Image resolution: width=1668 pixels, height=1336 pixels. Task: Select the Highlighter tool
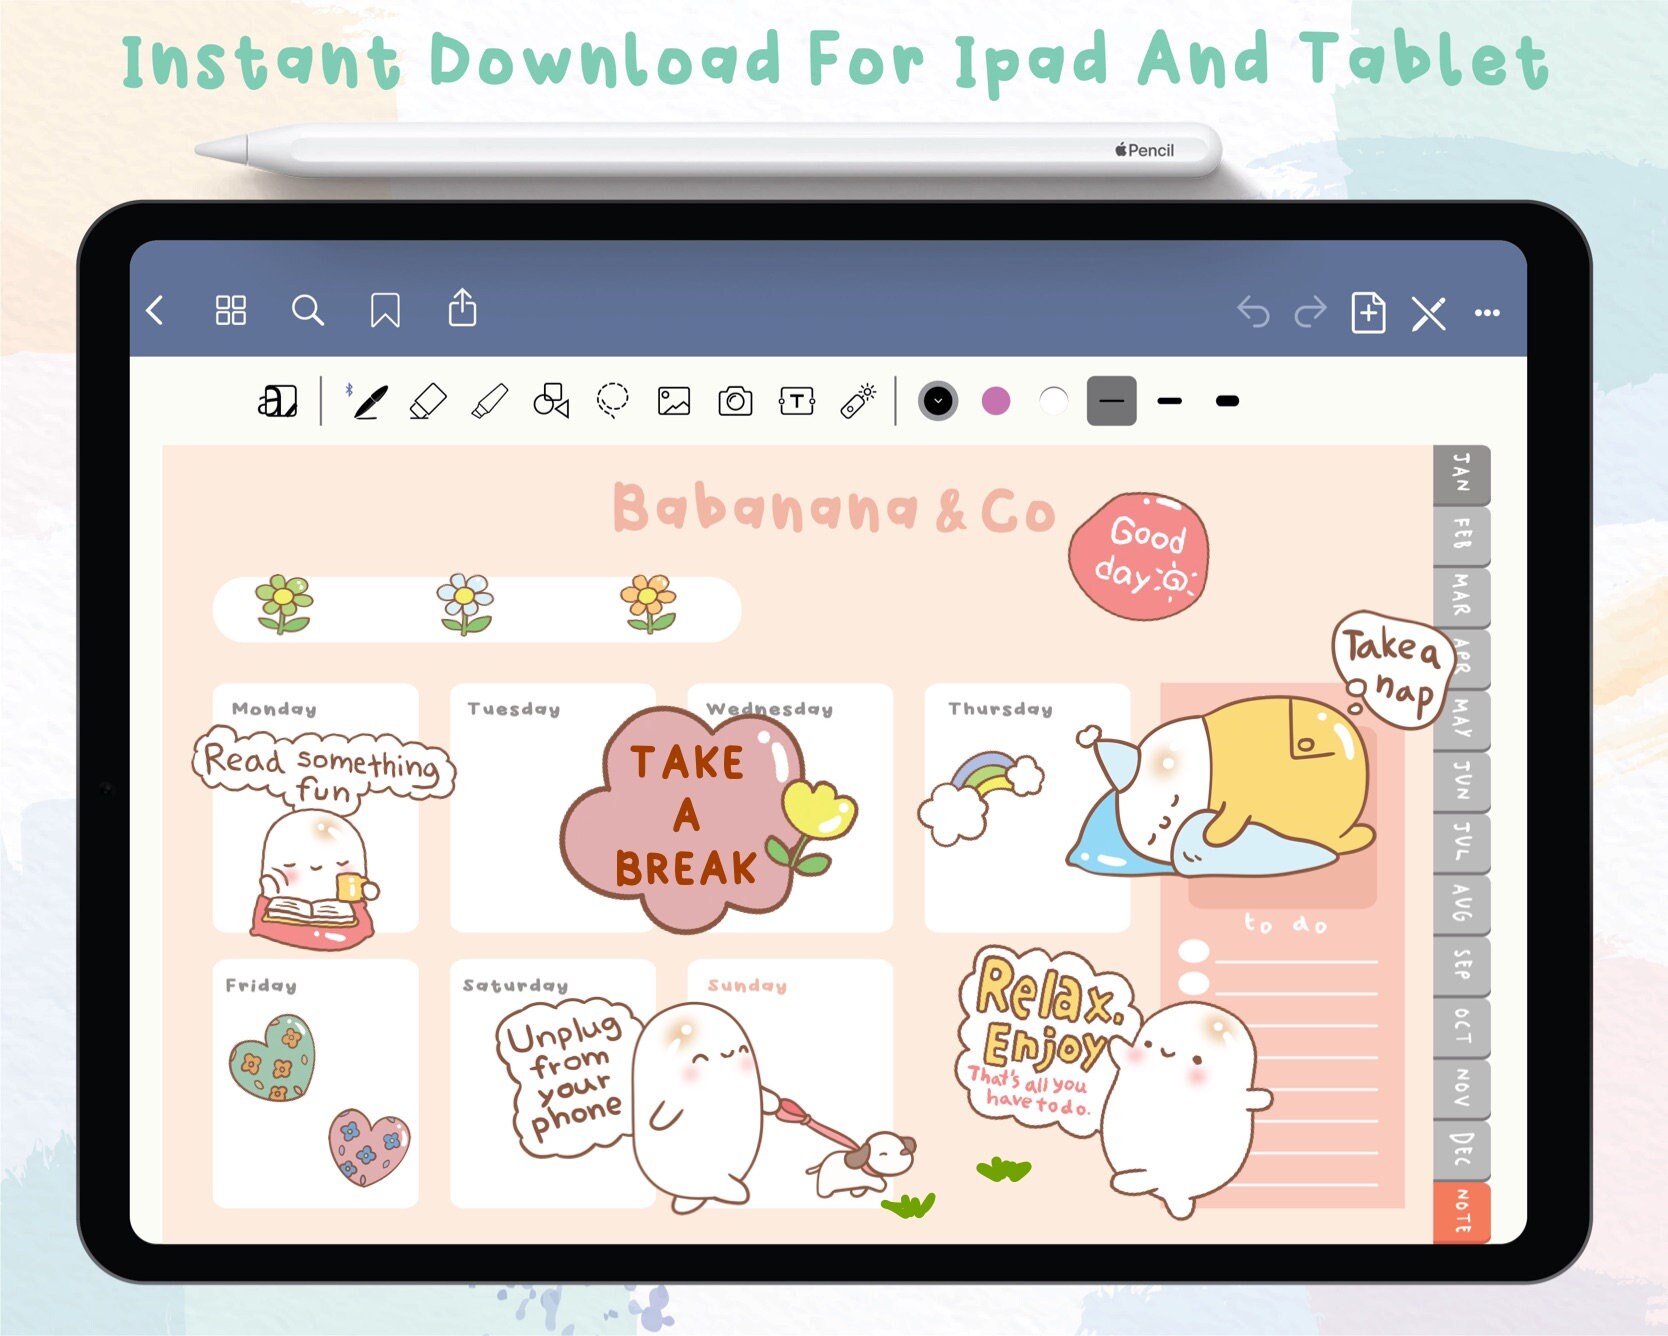click(x=490, y=401)
